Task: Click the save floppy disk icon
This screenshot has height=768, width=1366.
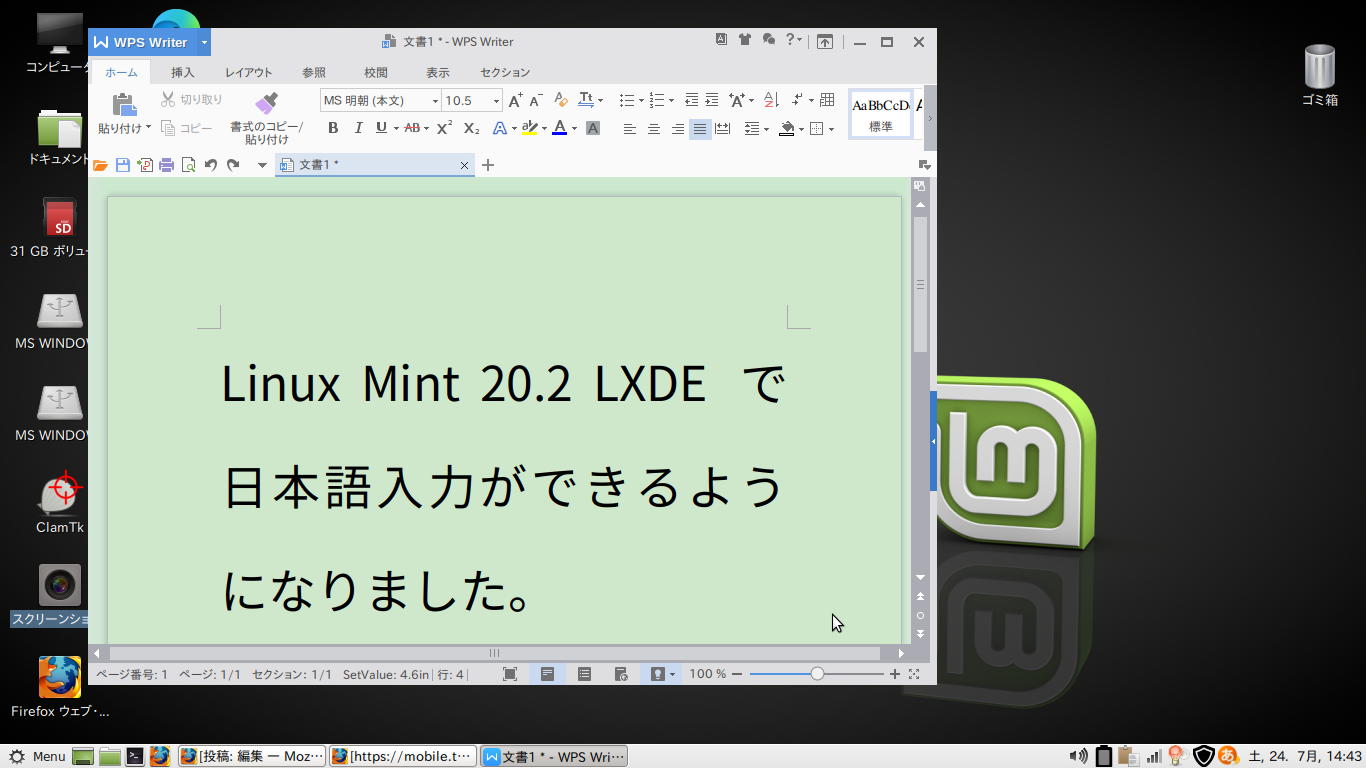Action: (x=122, y=165)
